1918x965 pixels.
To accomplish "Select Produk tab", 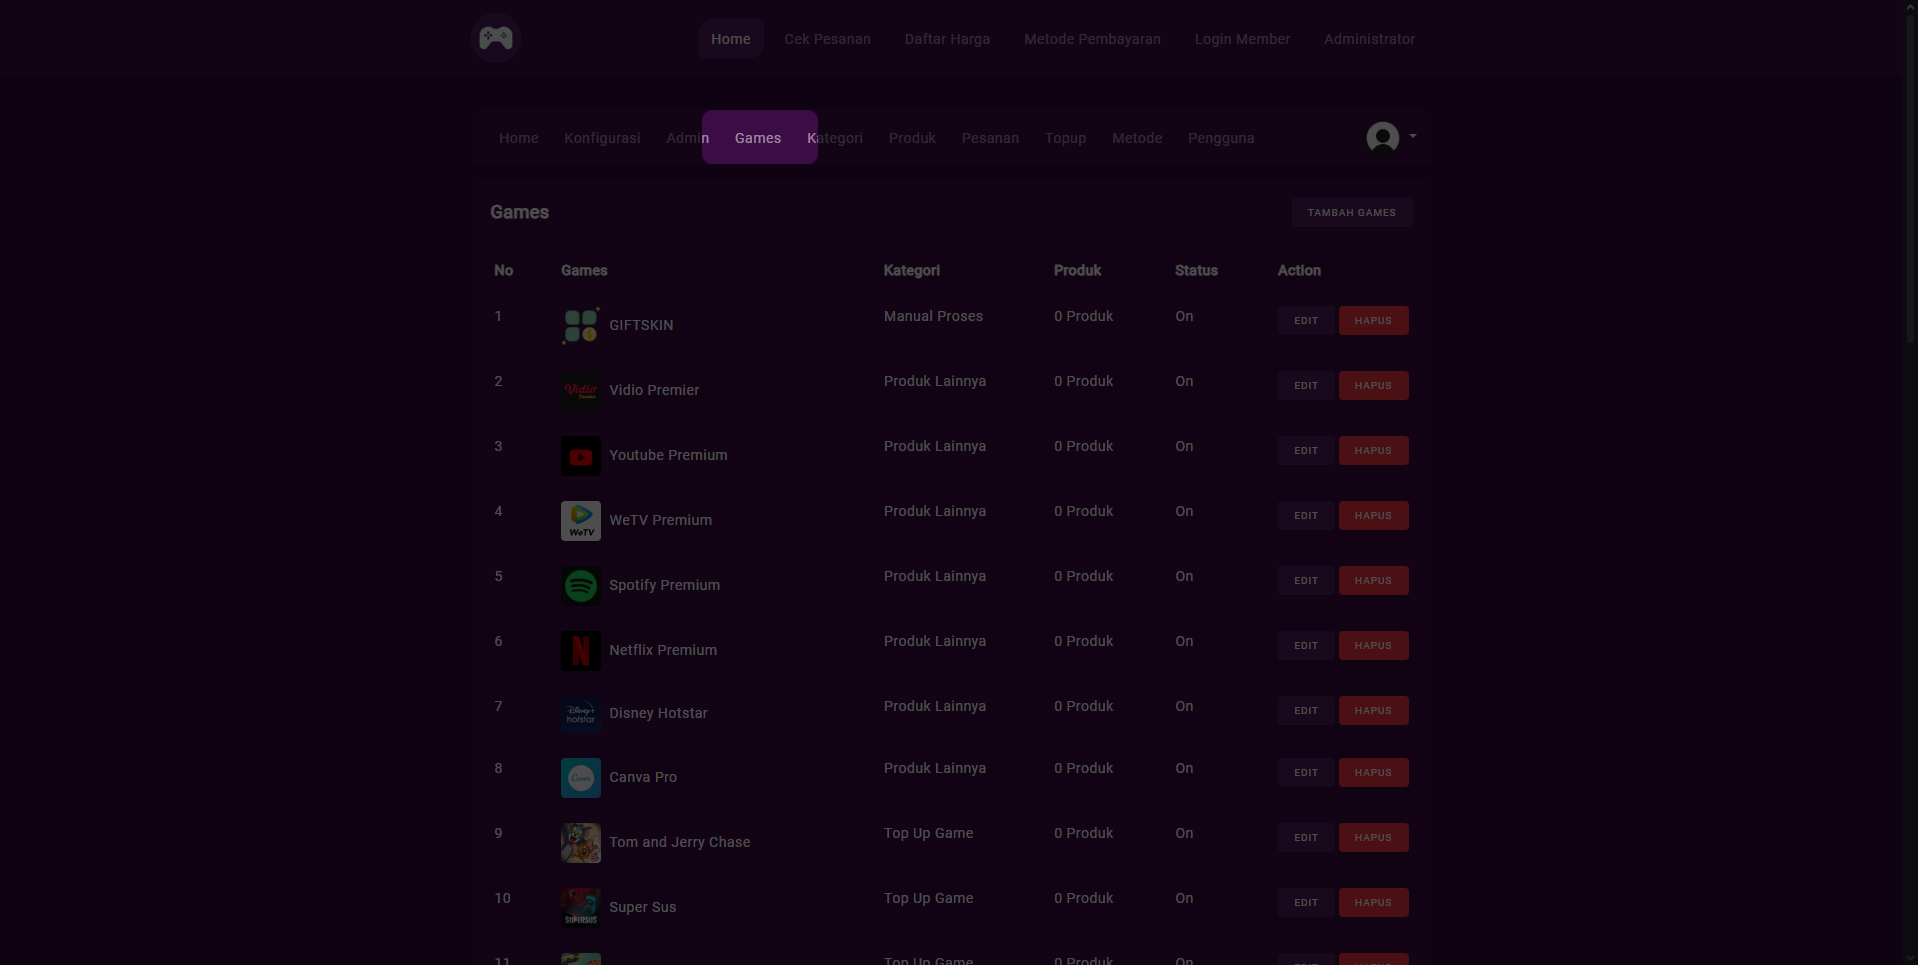I will (x=912, y=138).
